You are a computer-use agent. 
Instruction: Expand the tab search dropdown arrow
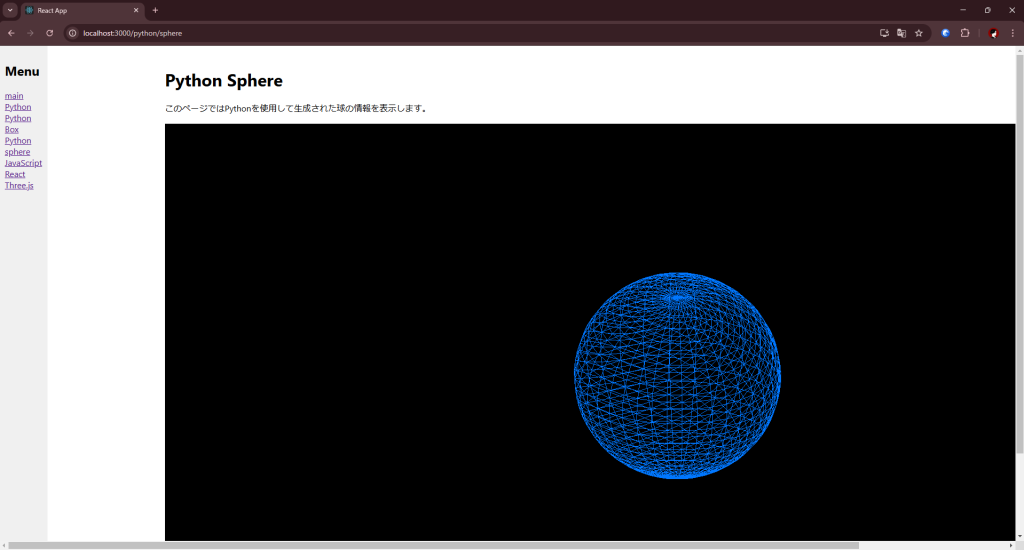pos(10,10)
